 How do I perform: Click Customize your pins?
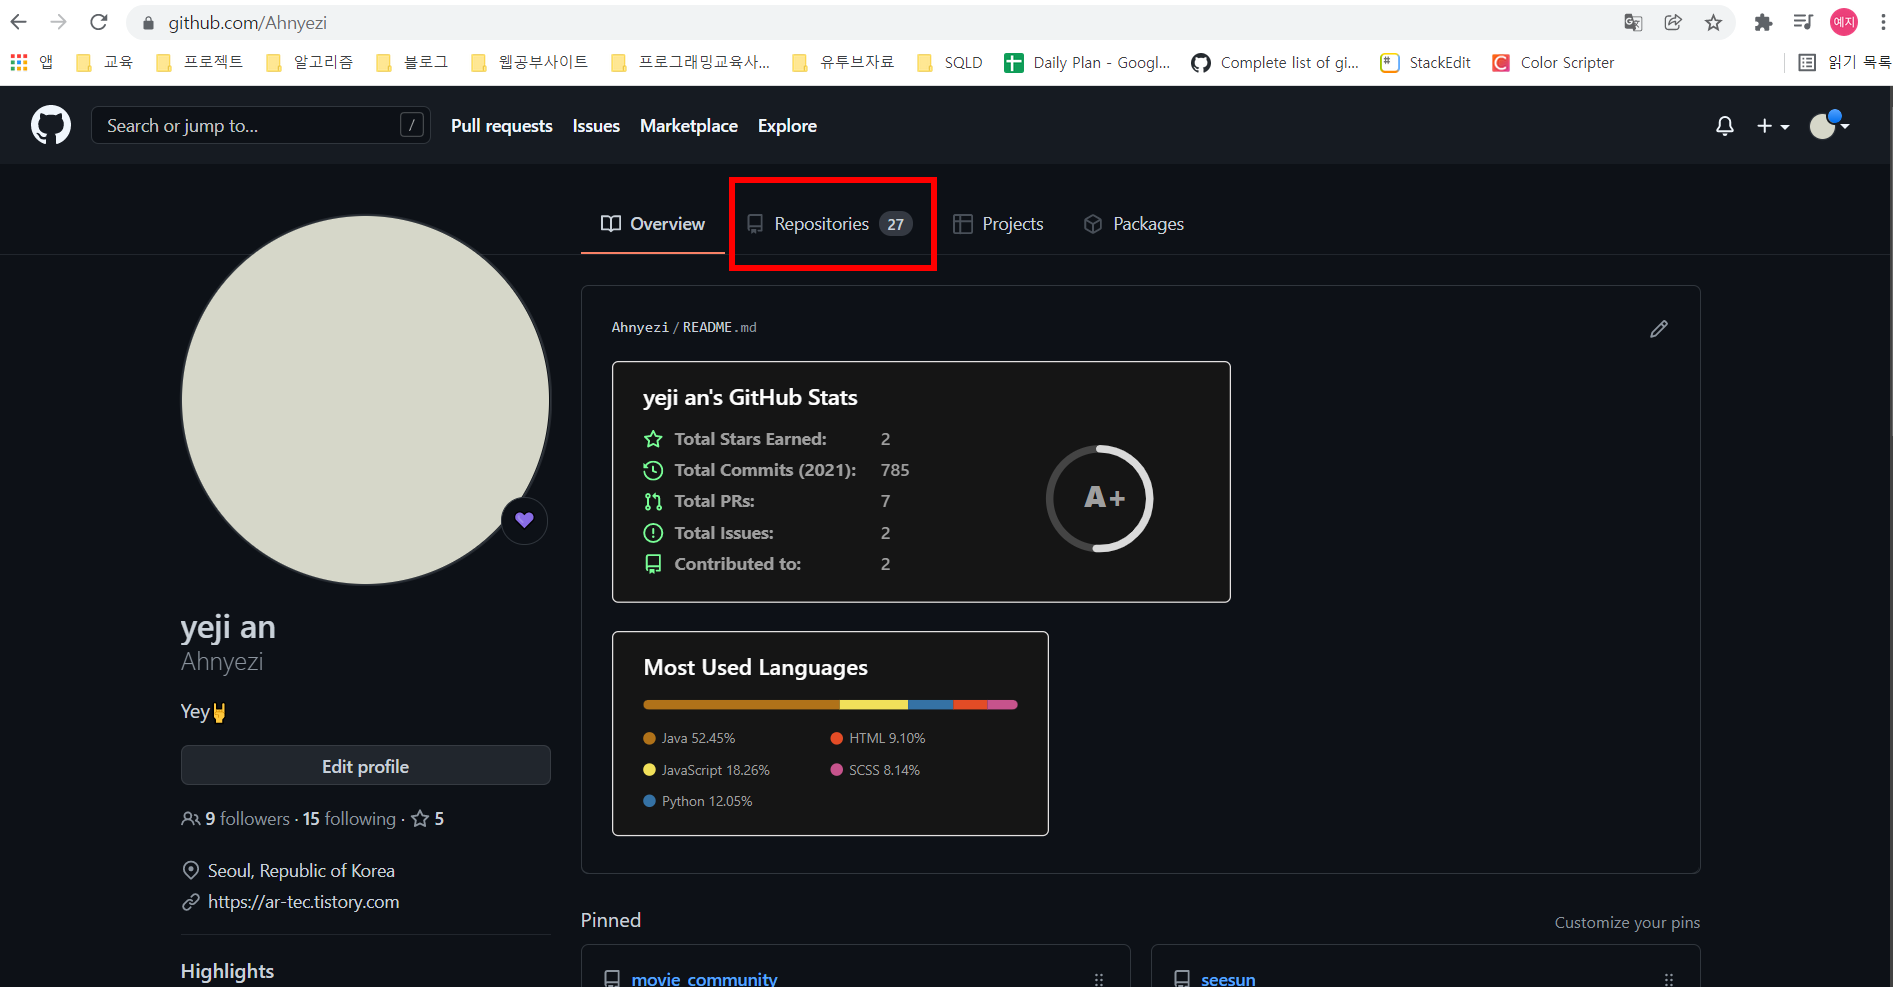tap(1627, 922)
